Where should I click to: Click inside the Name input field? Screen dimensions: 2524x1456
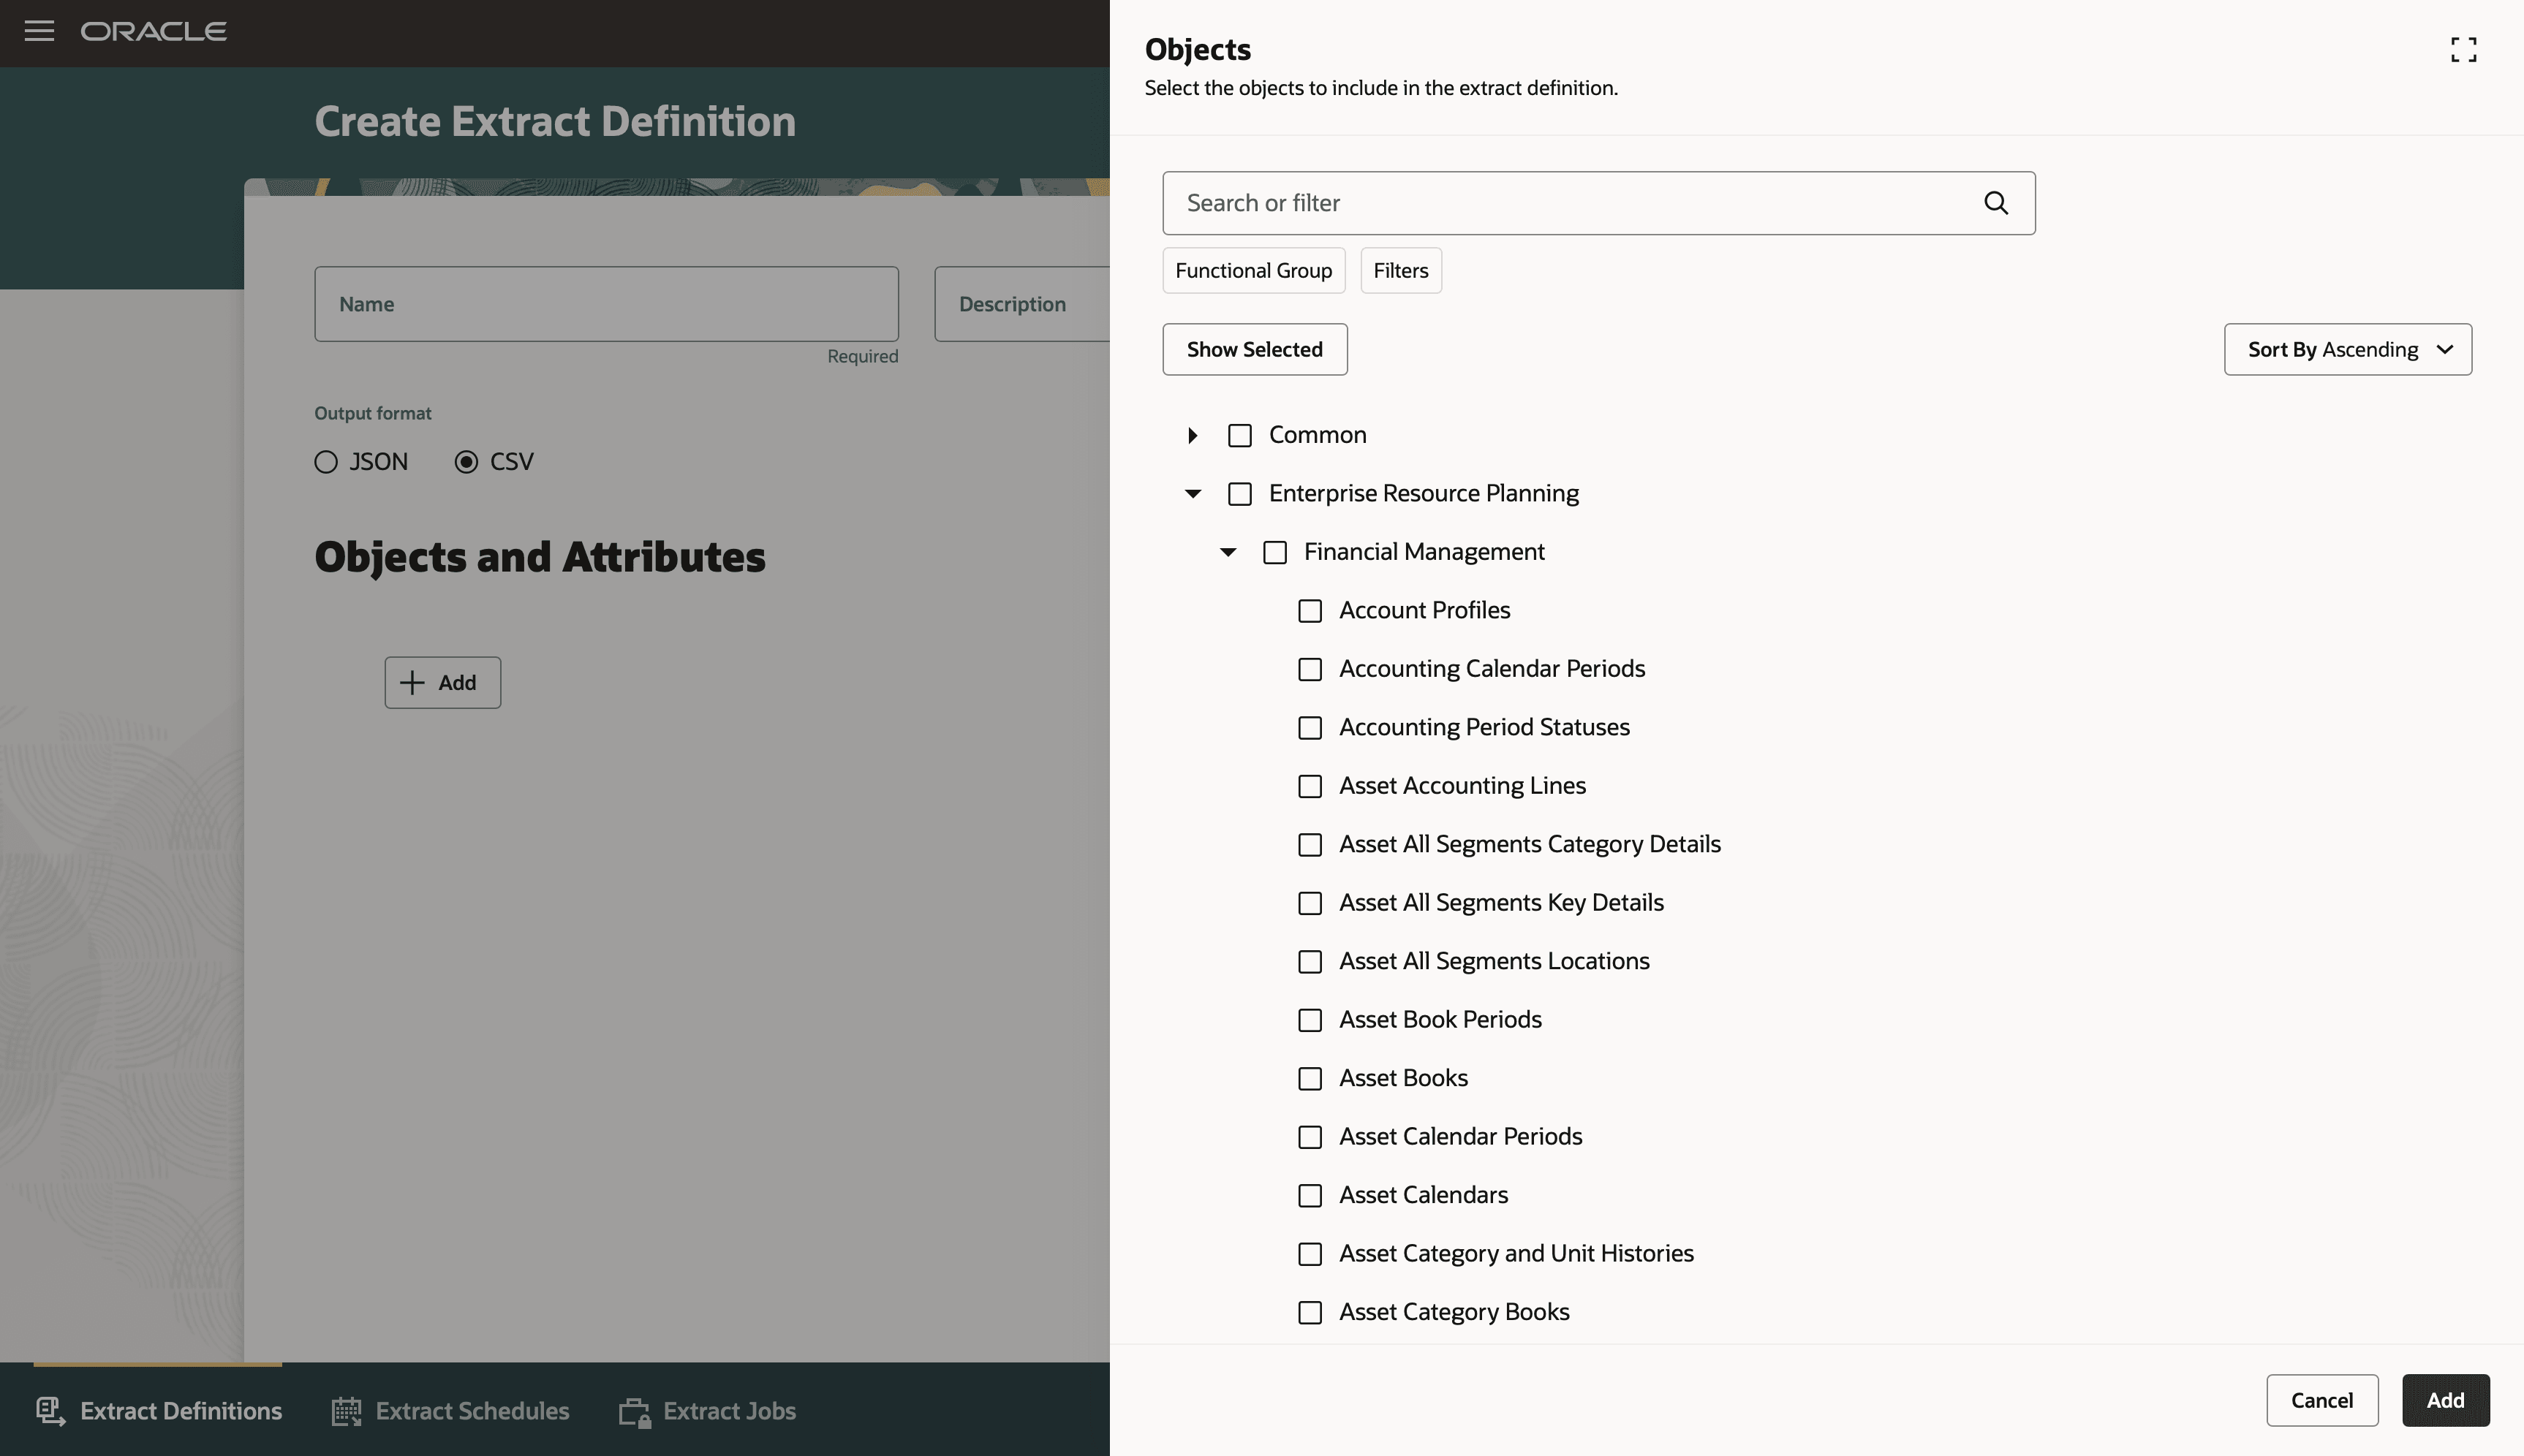coord(605,303)
